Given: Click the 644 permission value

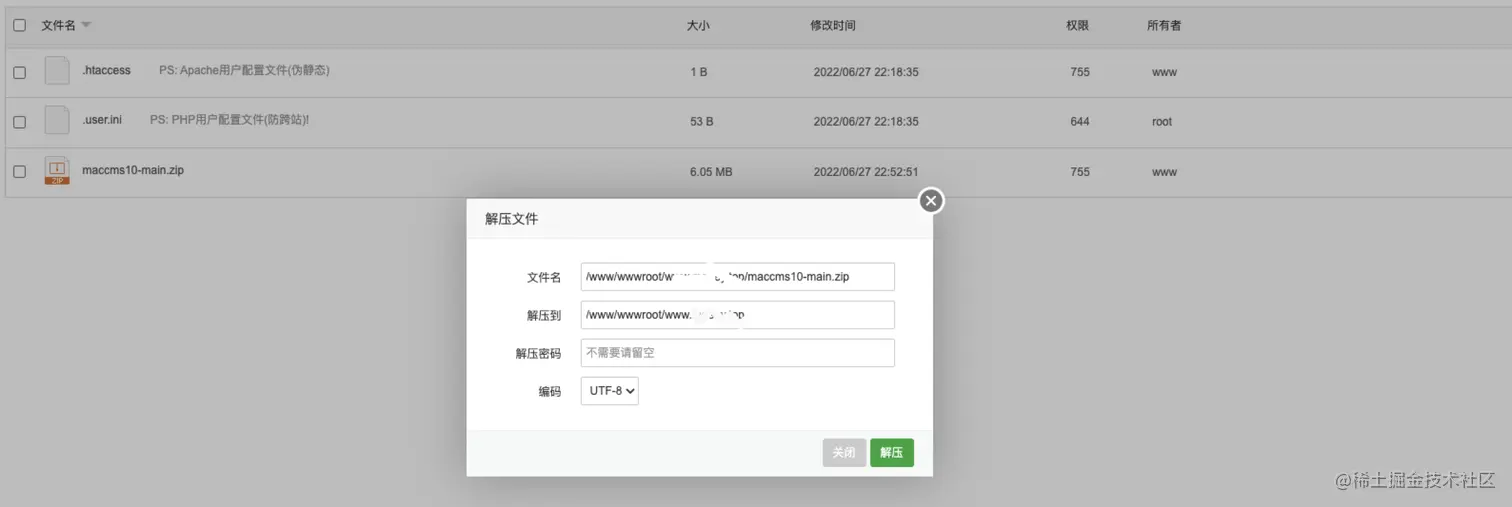Looking at the screenshot, I should coord(1080,122).
